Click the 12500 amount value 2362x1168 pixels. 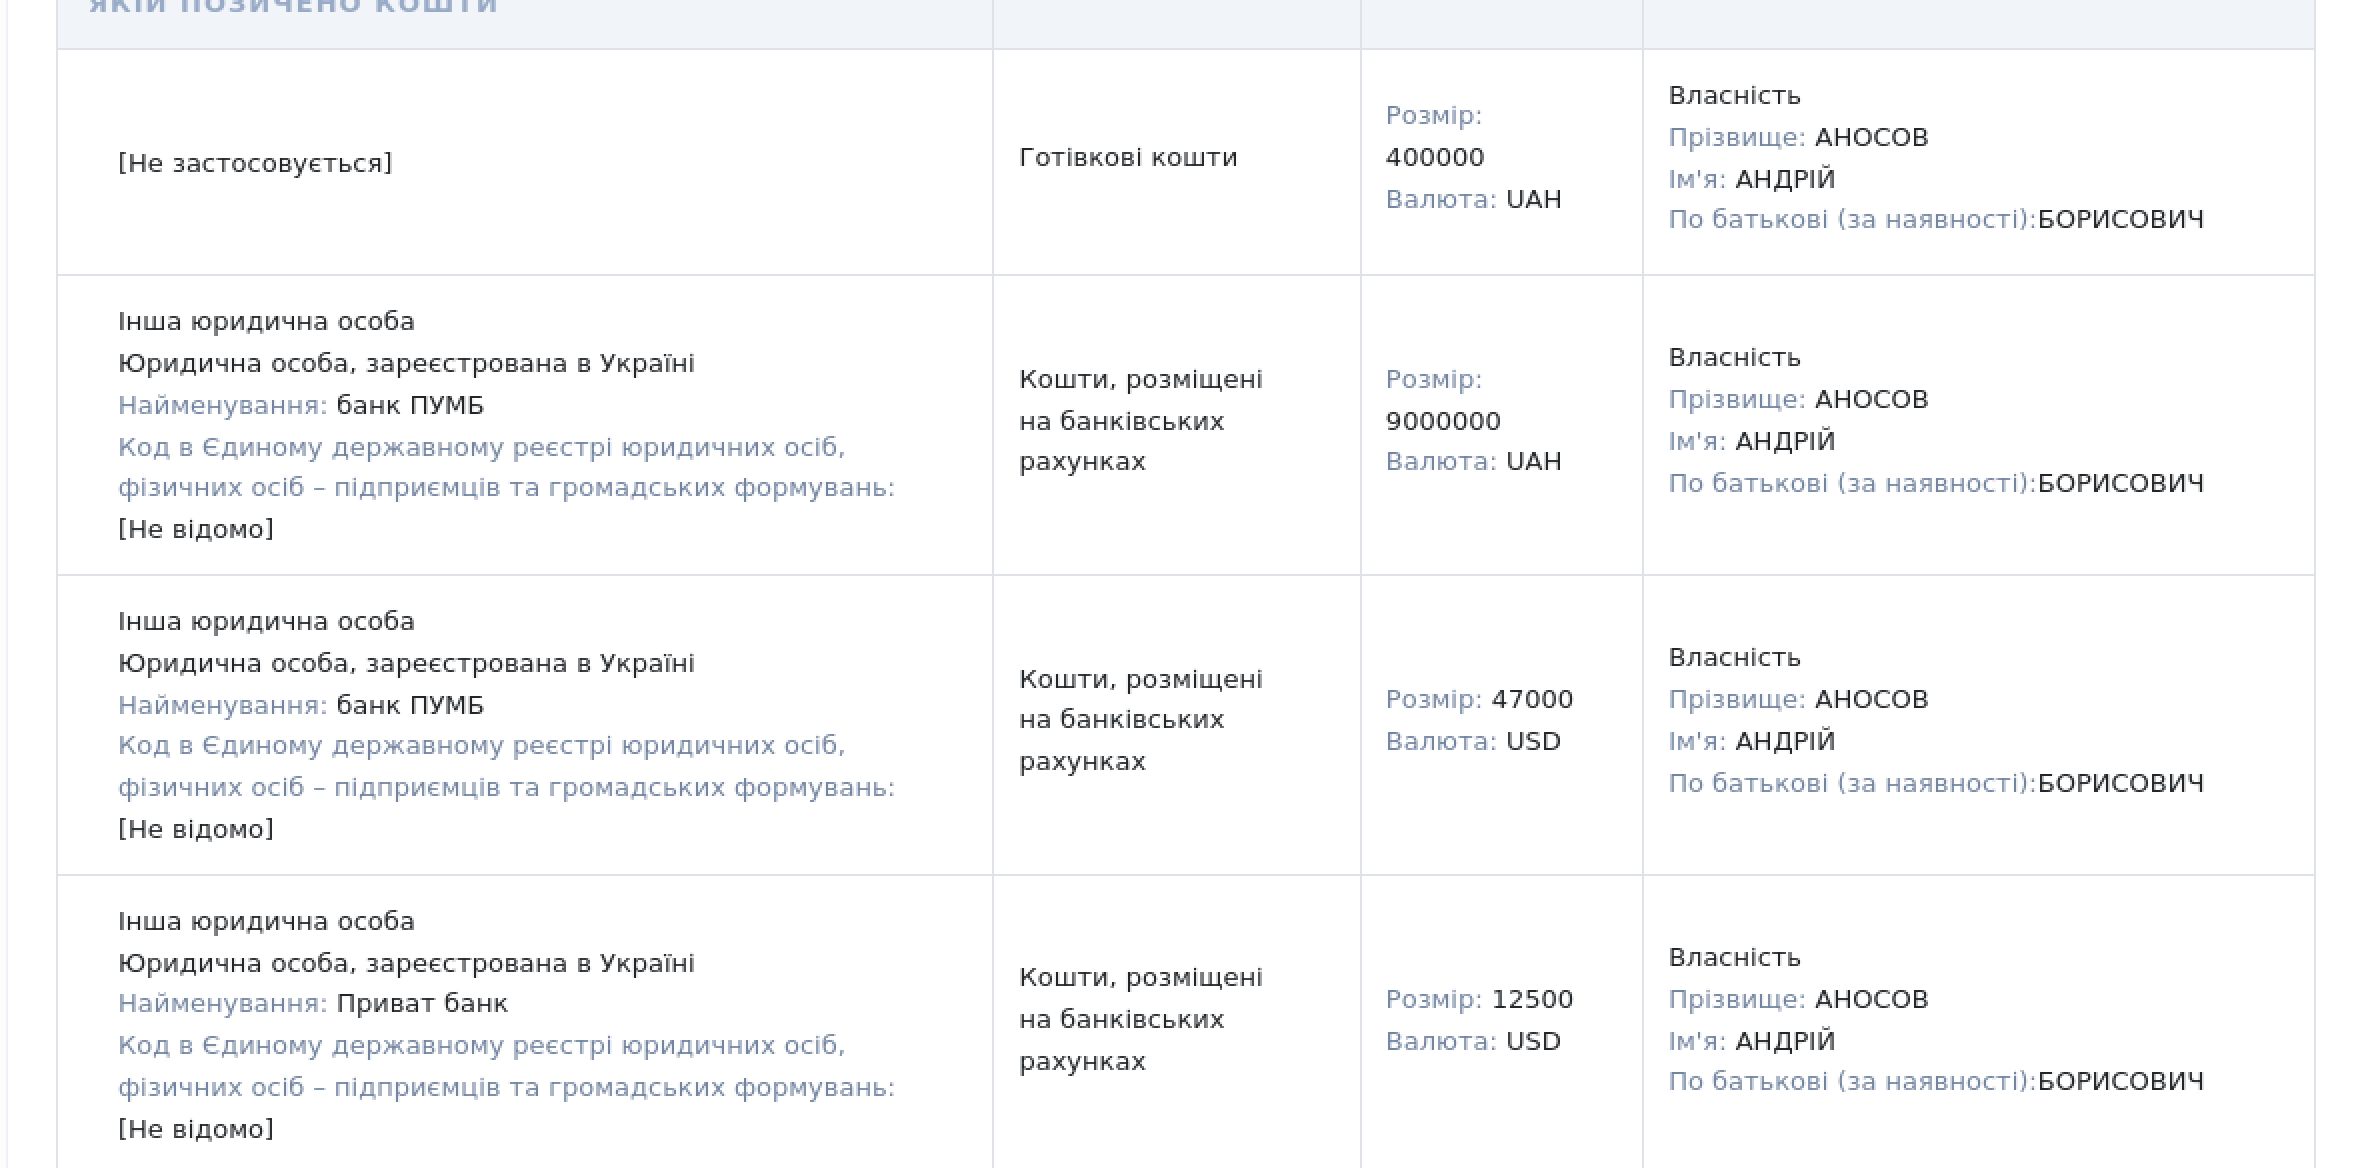1532,999
